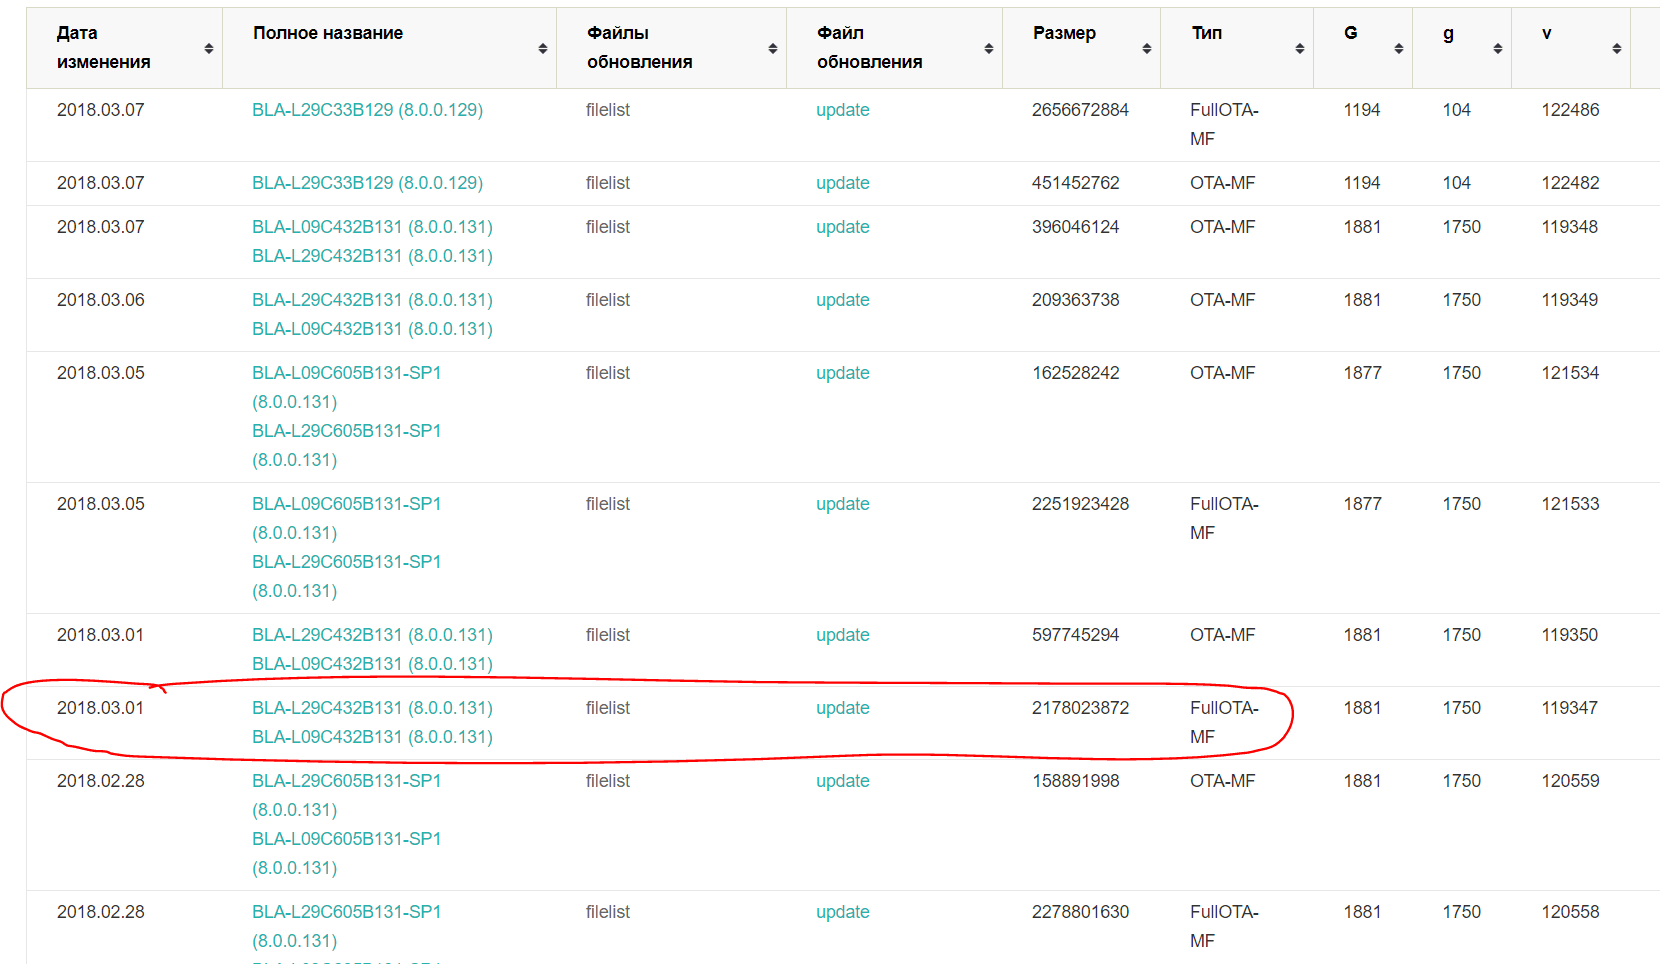
Task: Select the size value 597745294
Action: 1076,635
